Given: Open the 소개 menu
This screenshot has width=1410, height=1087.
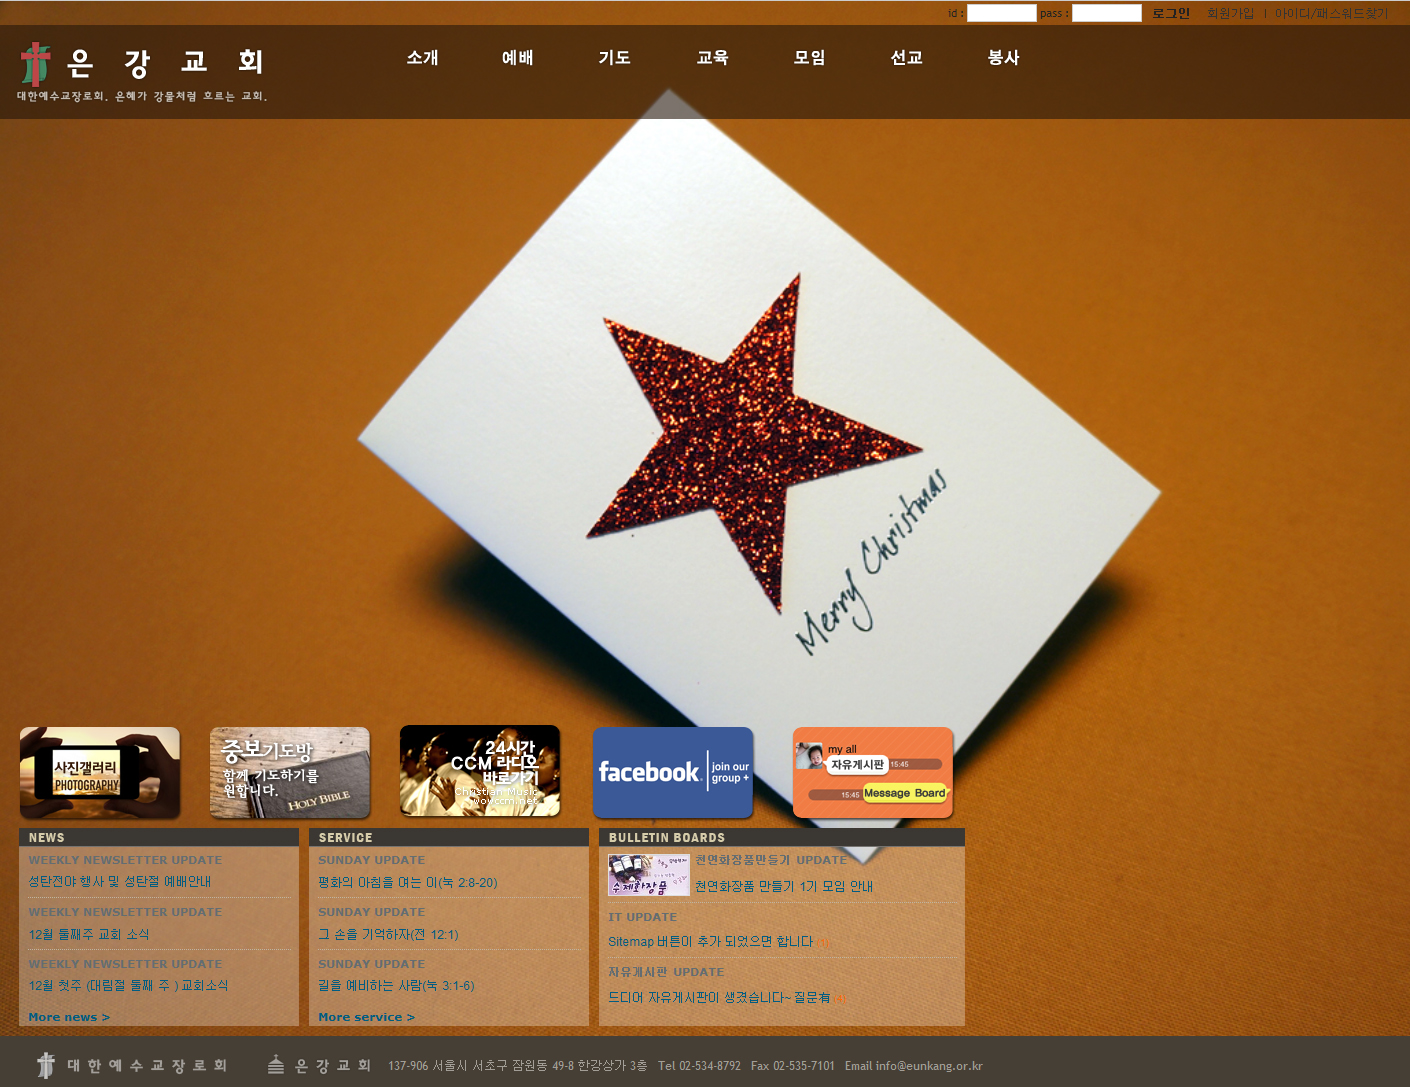Looking at the screenshot, I should click(x=422, y=58).
